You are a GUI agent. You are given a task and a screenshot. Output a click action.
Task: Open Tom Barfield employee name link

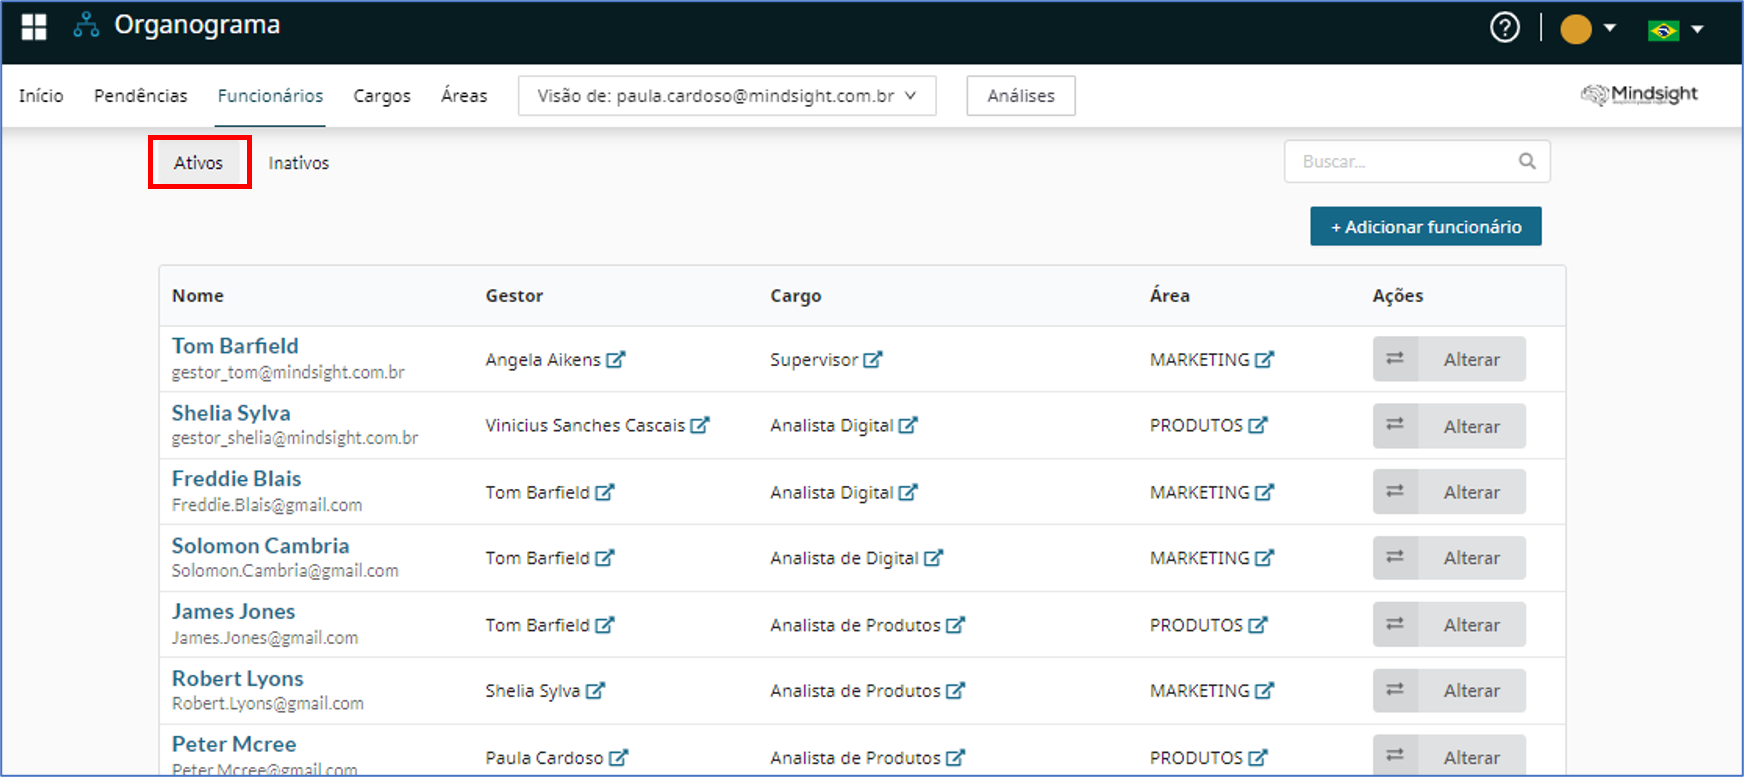click(235, 346)
